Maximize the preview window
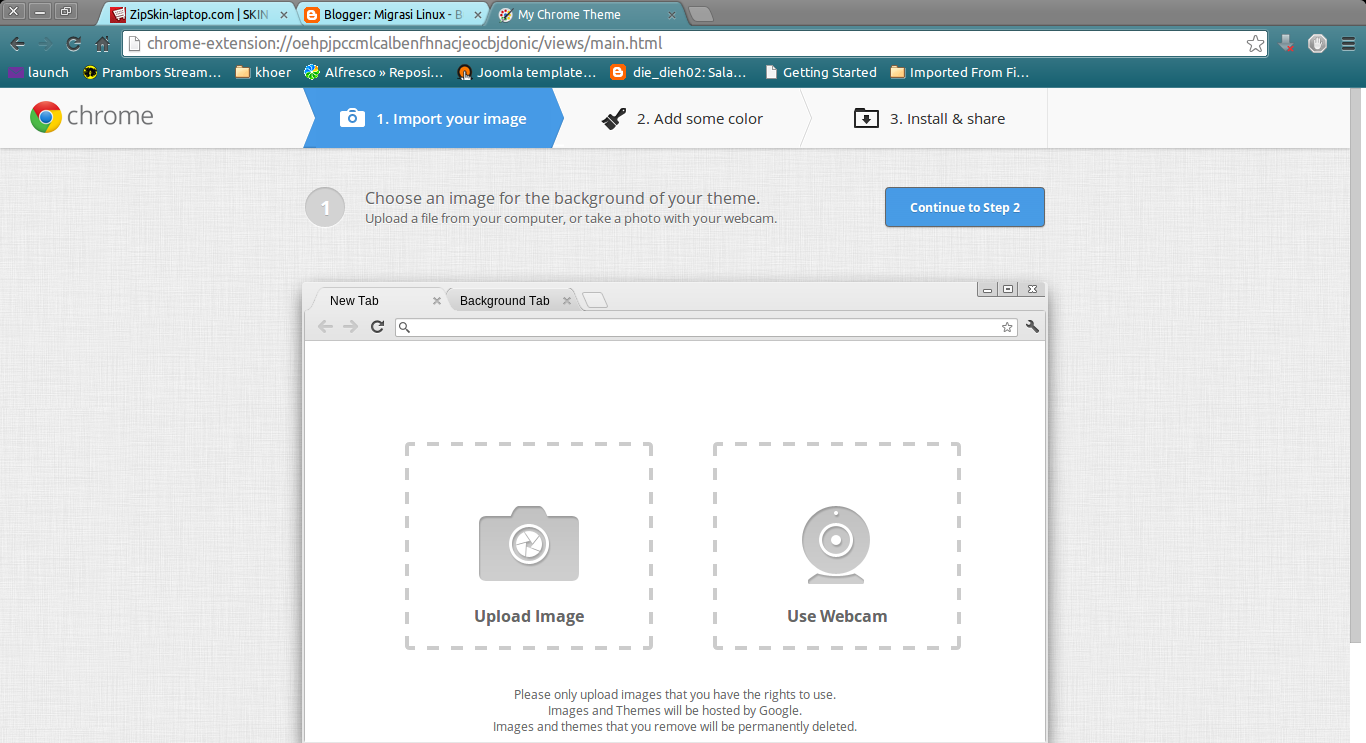 [x=1008, y=289]
